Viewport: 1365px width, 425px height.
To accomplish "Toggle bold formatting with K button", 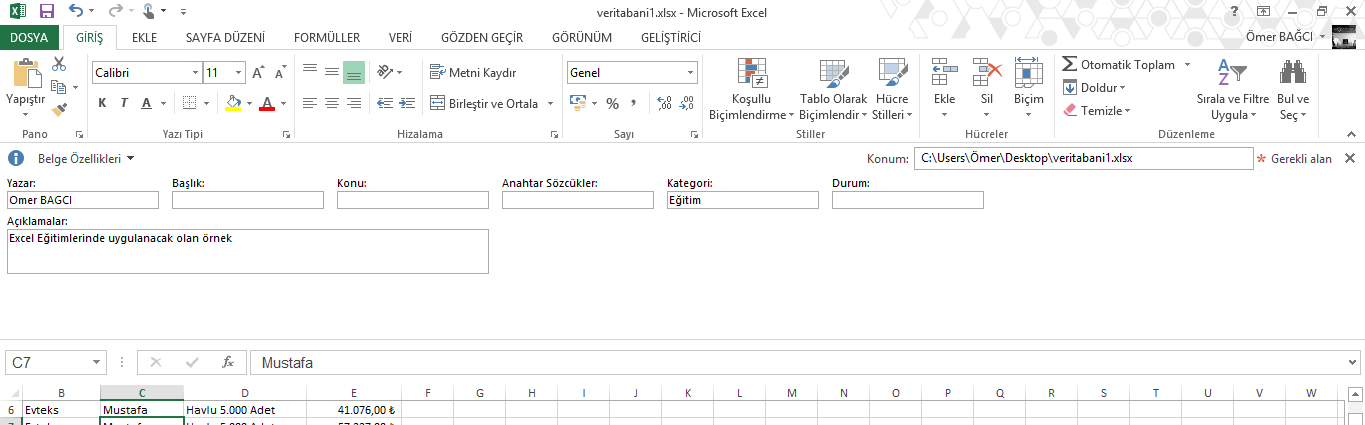I will (102, 103).
